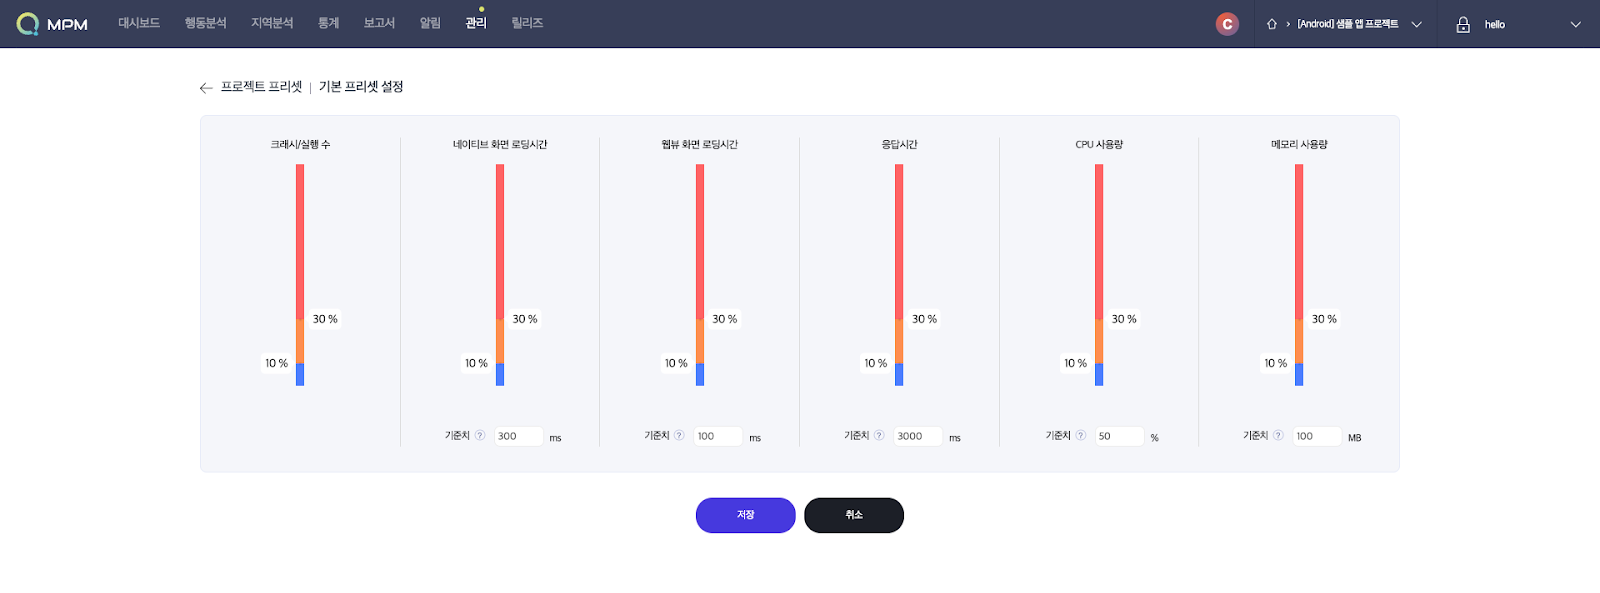Click the home icon in header
This screenshot has width=1600, height=593.
tap(1272, 24)
